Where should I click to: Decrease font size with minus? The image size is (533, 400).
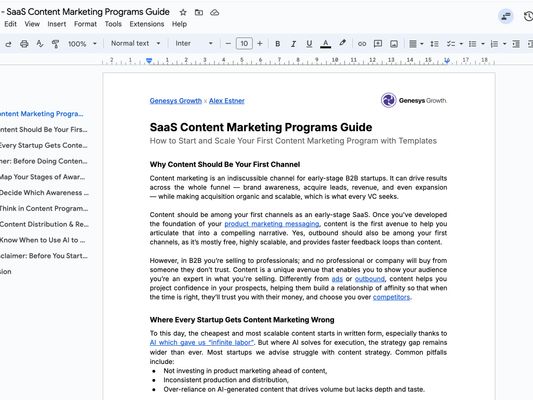228,44
